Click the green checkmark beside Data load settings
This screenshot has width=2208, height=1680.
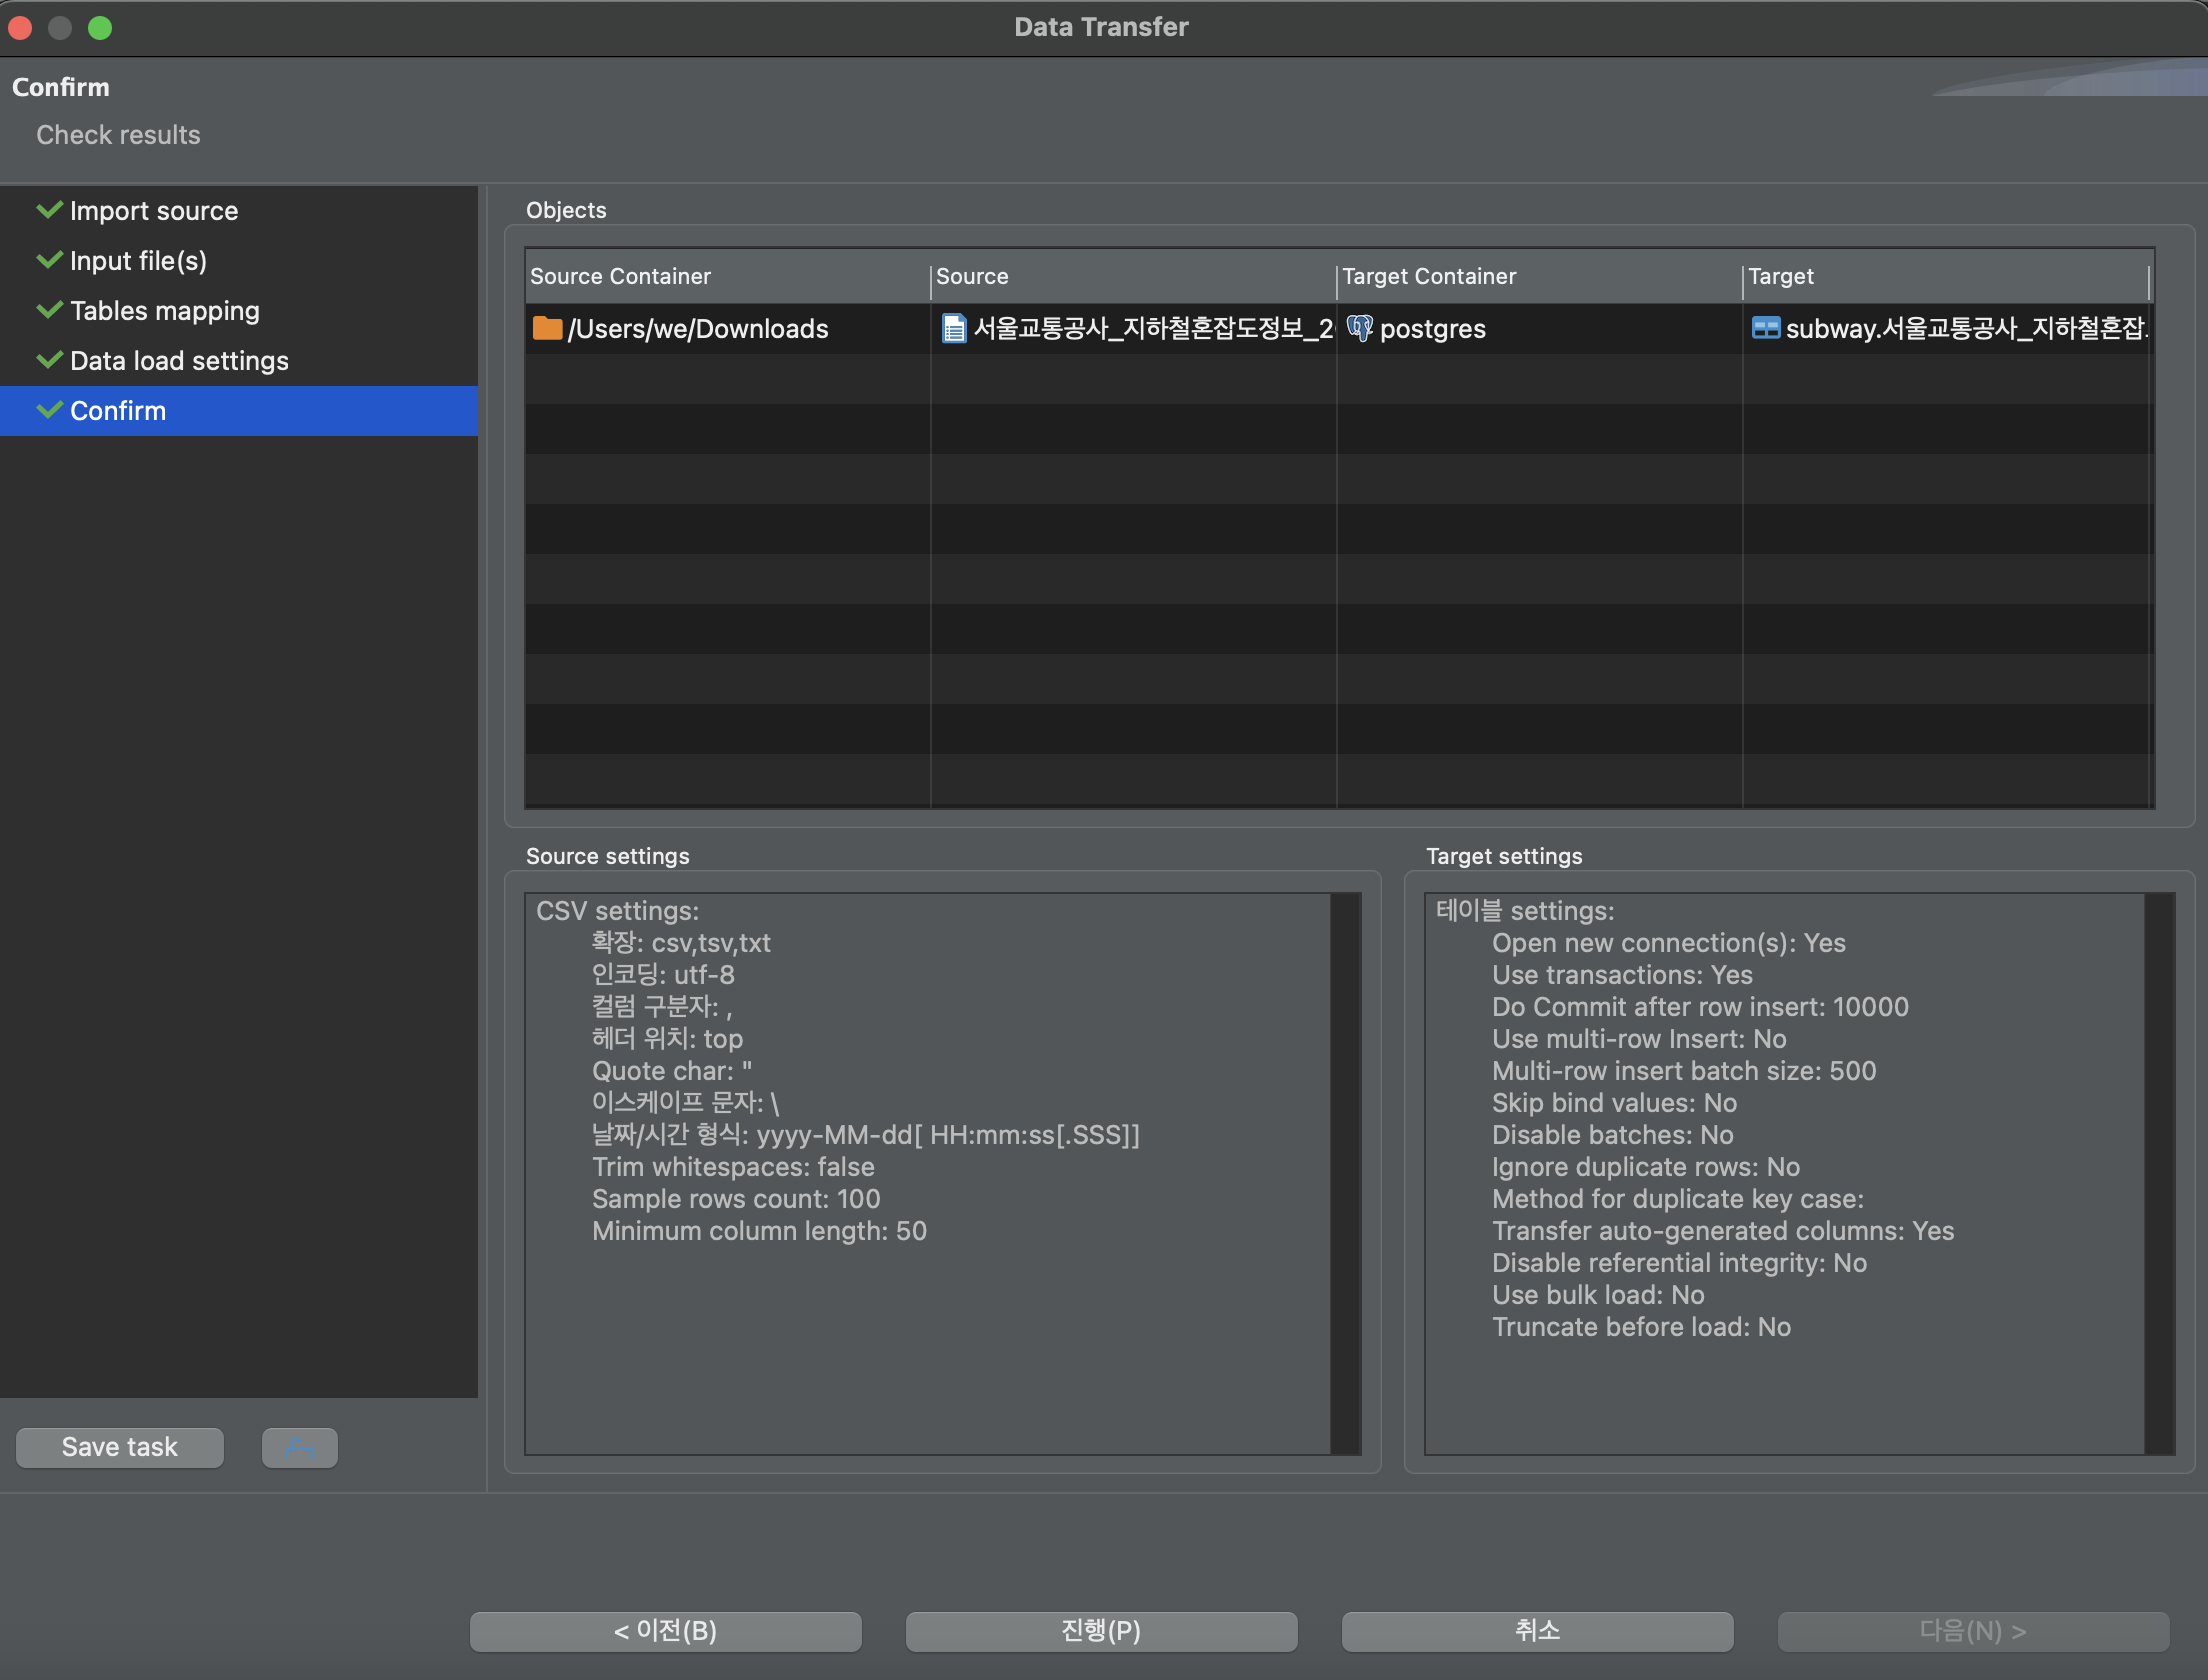[49, 360]
